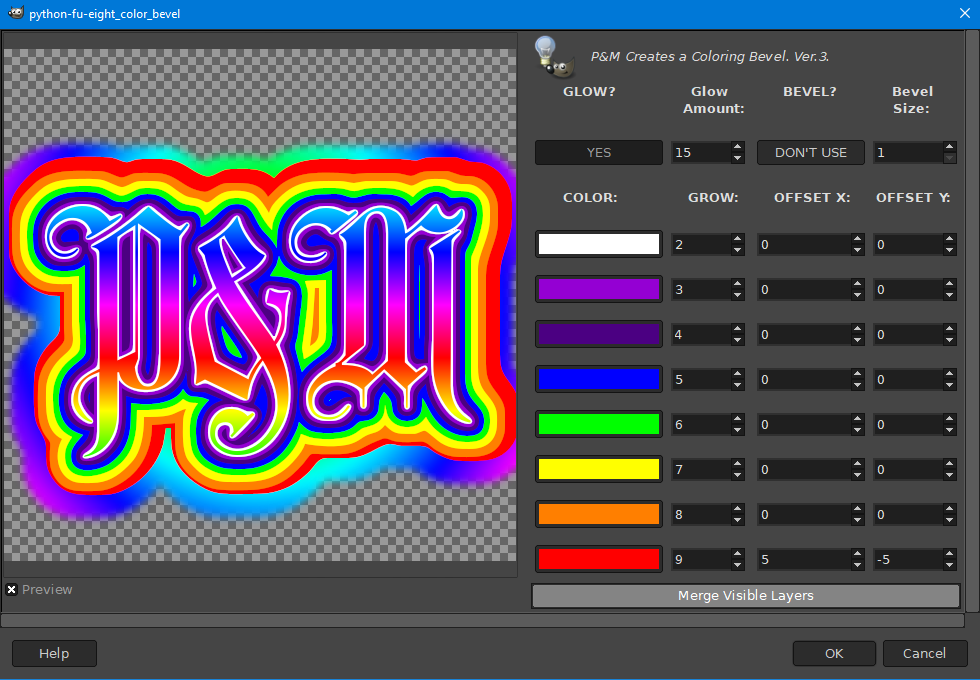
Task: Click the Merge Visible Layers button
Action: click(746, 596)
